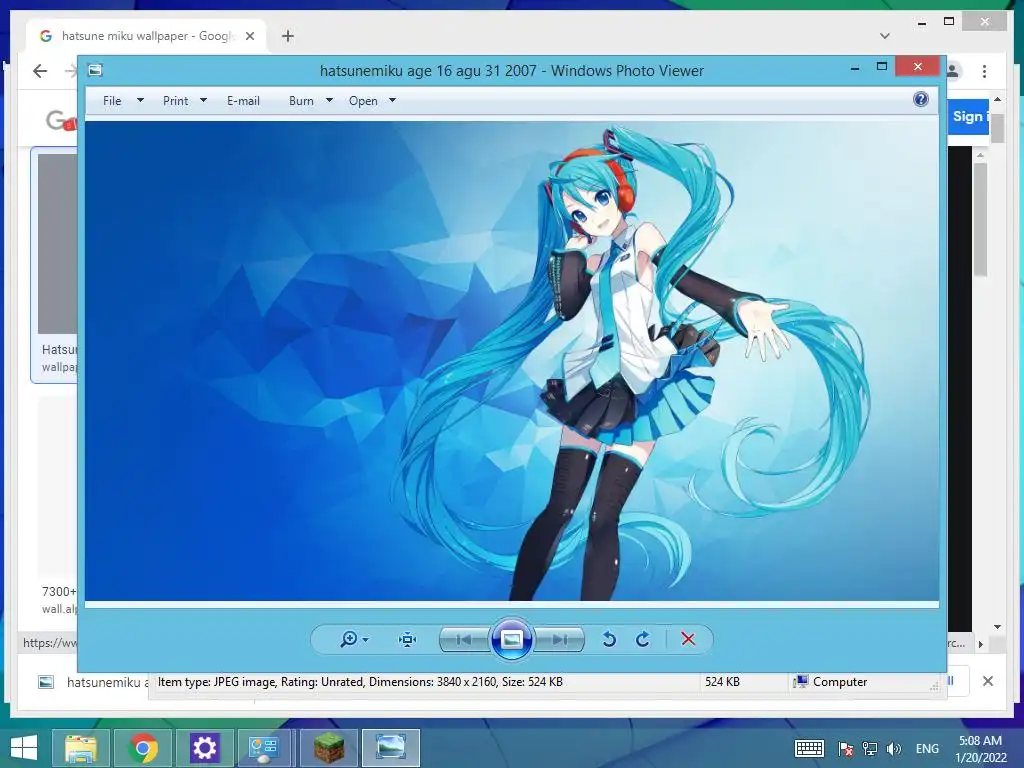Click the 524 KB size status cell
This screenshot has width=1024, height=768.
point(722,682)
